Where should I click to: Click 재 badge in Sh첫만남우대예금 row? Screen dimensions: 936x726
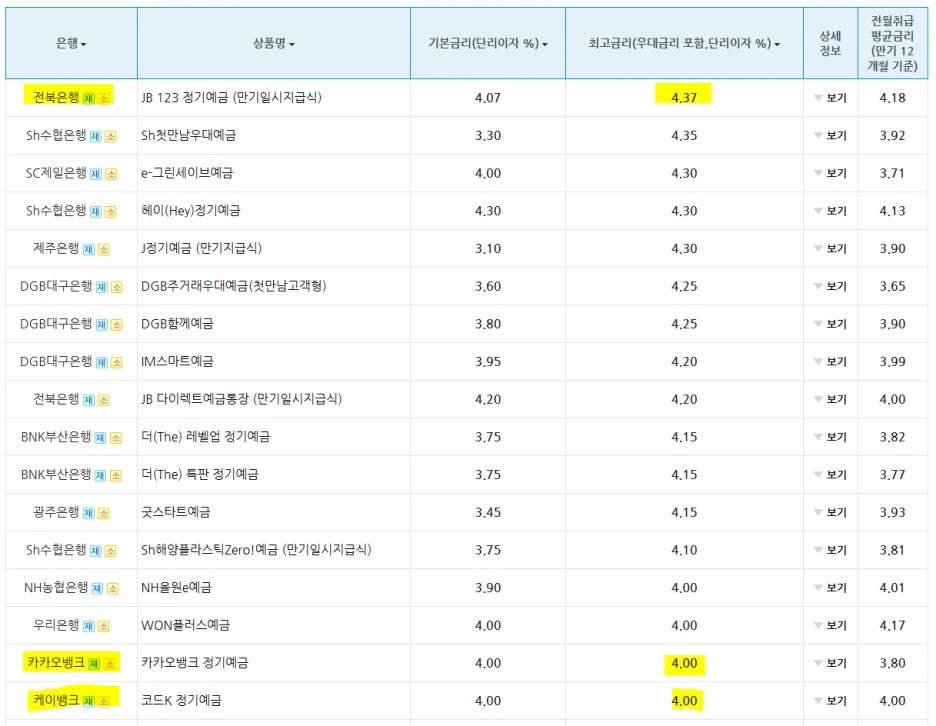(96, 136)
